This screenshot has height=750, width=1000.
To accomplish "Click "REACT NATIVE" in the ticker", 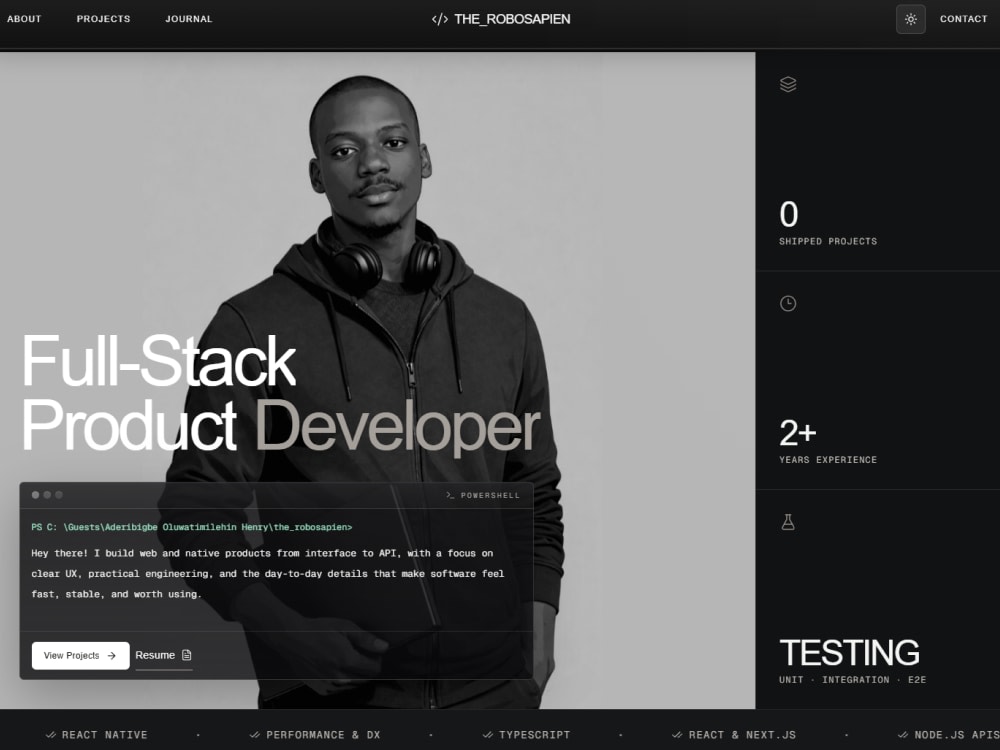I will coord(105,735).
